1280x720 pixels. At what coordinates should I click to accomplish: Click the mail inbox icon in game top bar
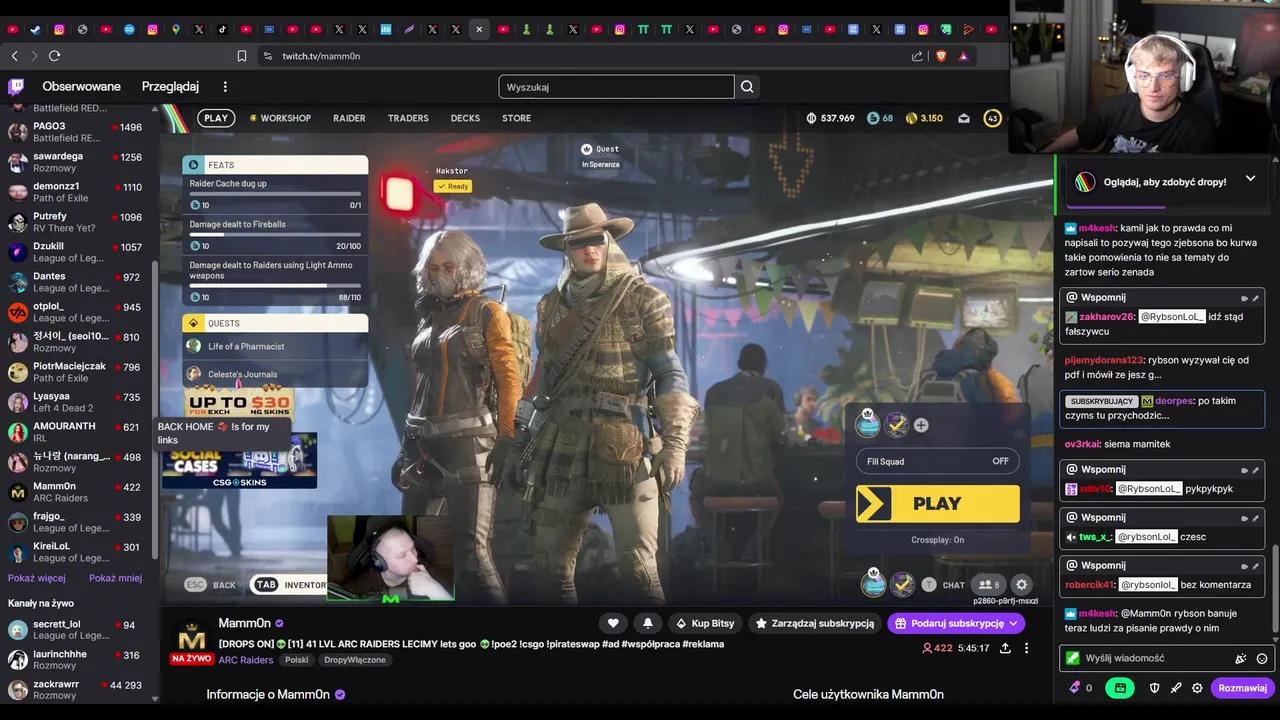point(963,118)
